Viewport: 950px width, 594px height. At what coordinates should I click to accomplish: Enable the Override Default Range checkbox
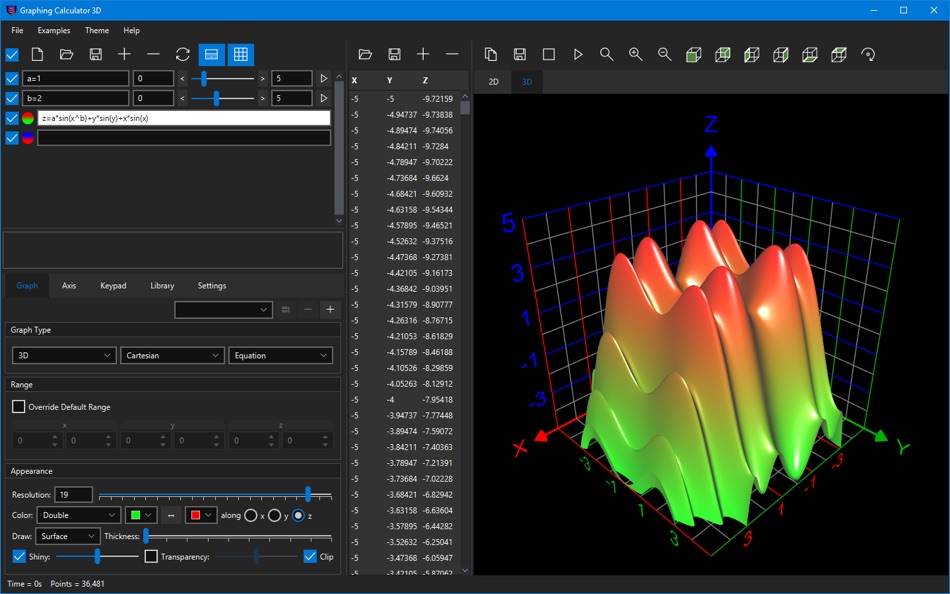click(x=19, y=407)
